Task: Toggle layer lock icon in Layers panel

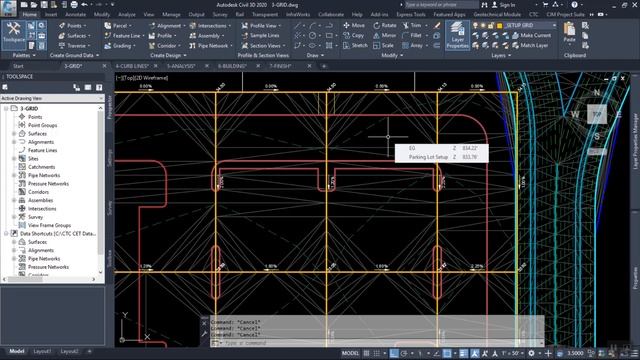Action: coord(491,25)
